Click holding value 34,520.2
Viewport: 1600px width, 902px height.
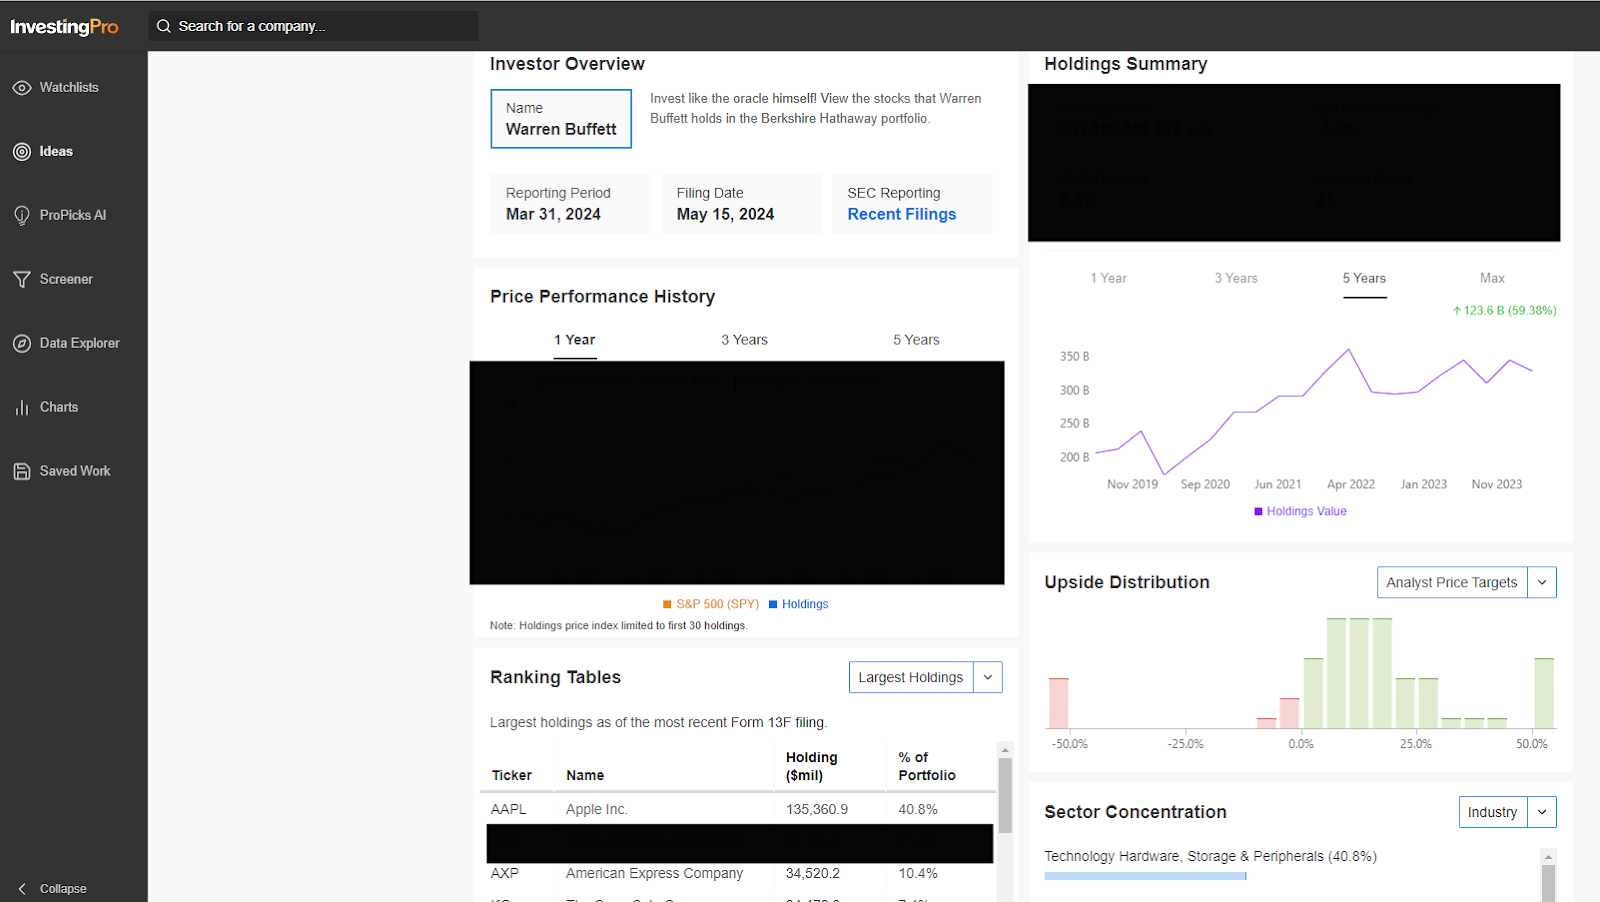pos(813,874)
